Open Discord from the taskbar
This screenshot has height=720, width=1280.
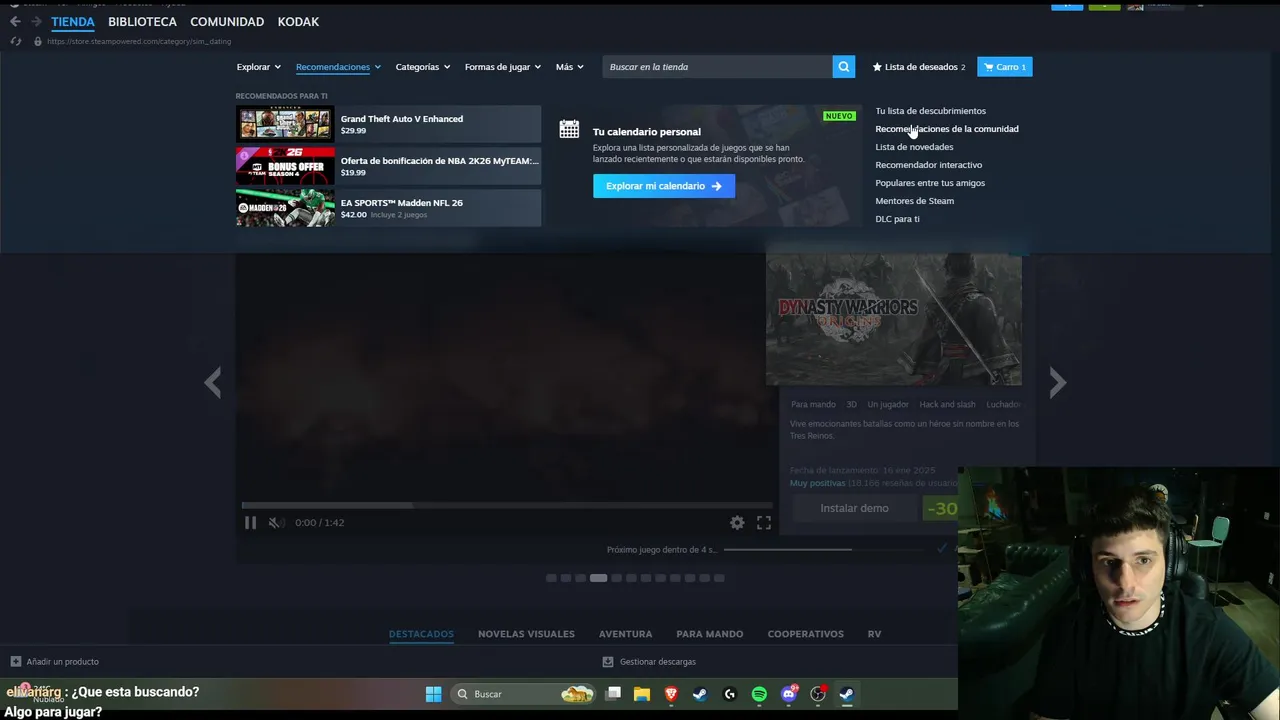(x=789, y=694)
